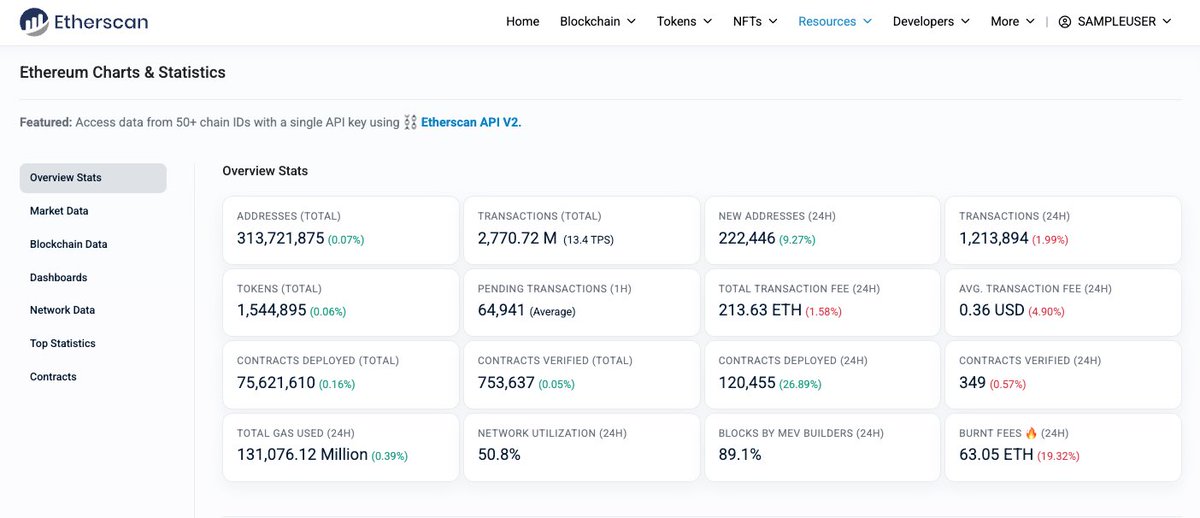Viewport: 1200px width, 518px height.
Task: Follow the Etherscan API V2 link
Action: [x=471, y=122]
